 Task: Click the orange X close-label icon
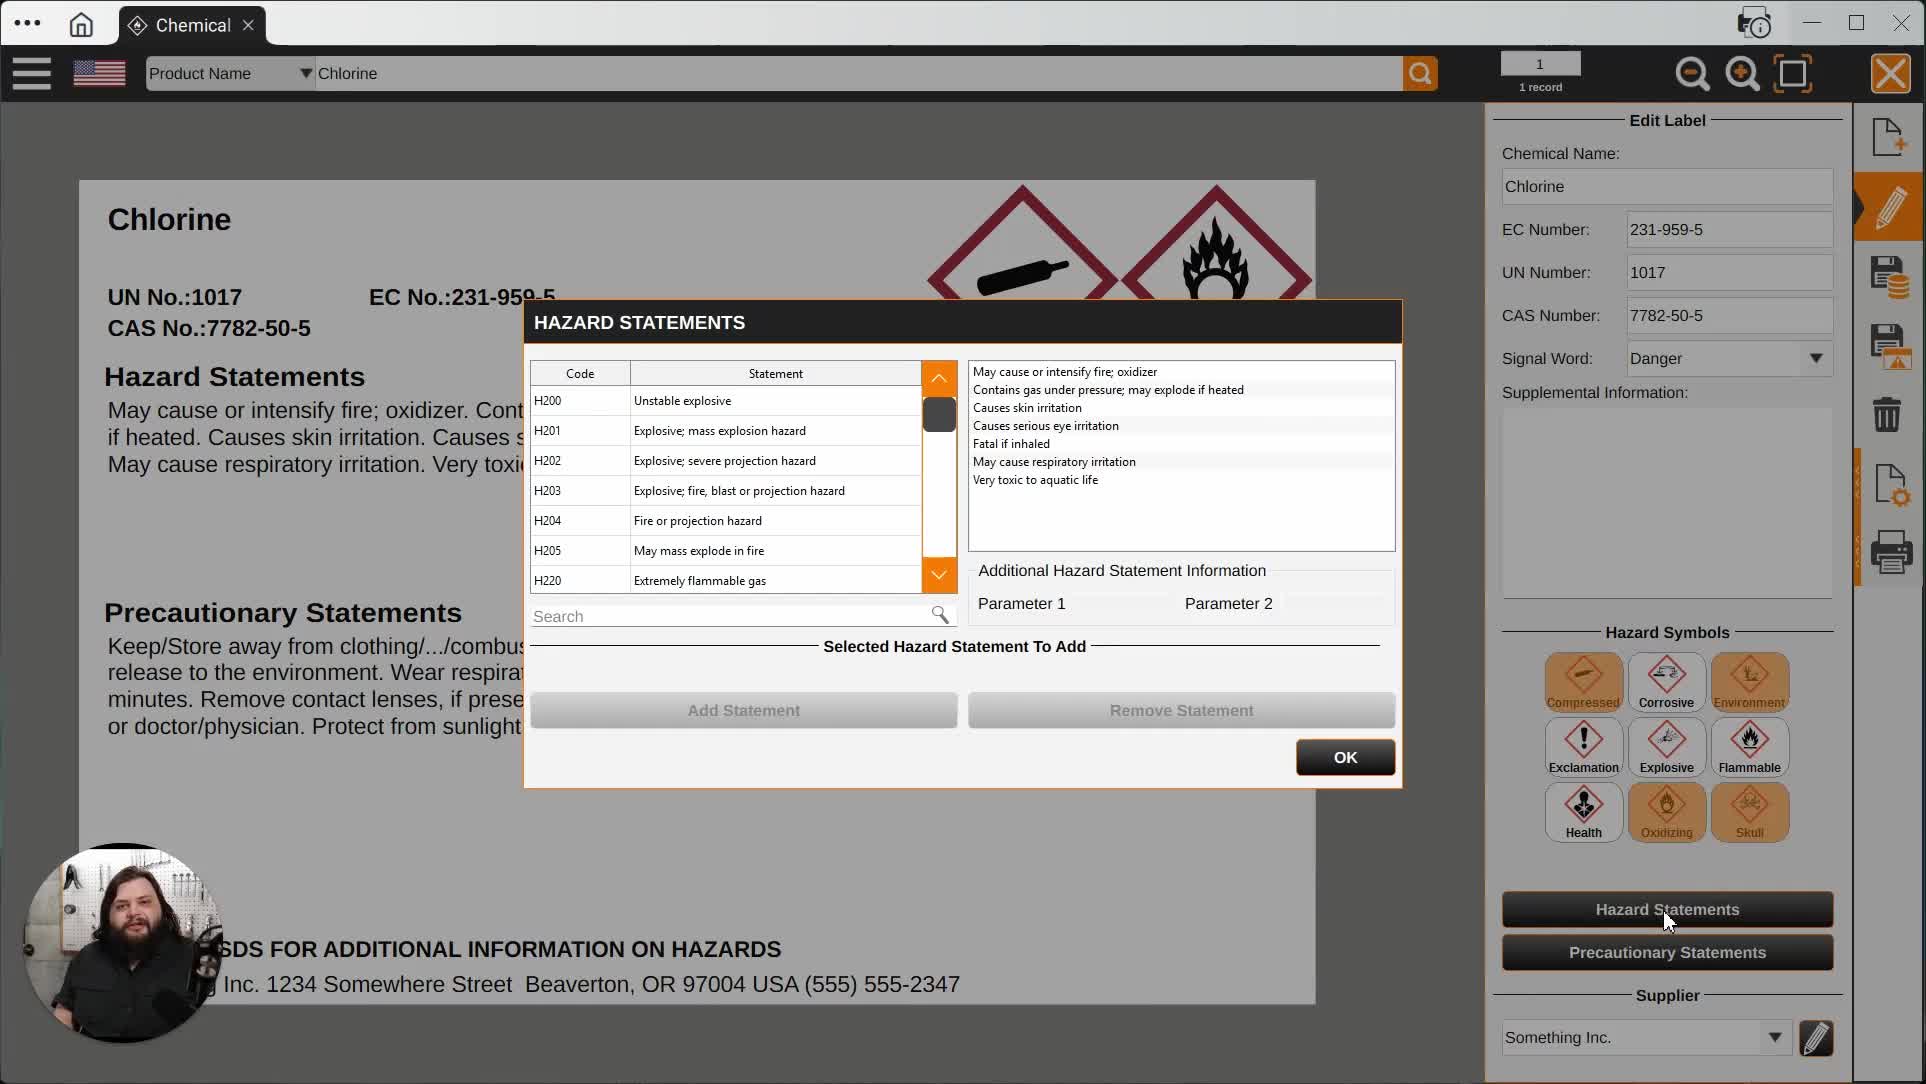click(x=1890, y=74)
